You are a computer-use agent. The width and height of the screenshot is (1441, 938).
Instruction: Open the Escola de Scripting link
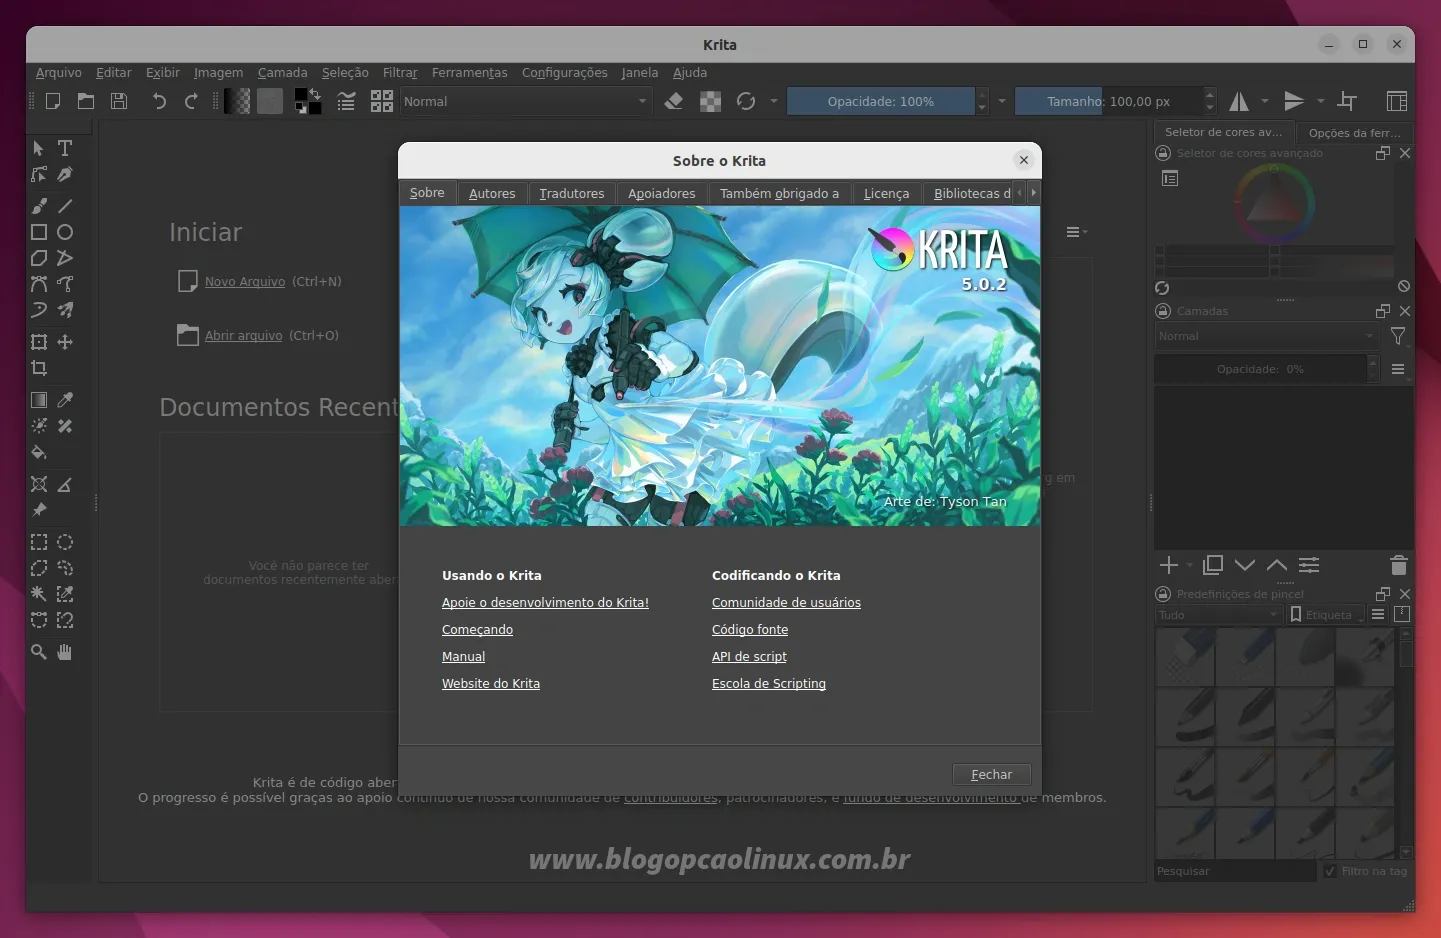coord(769,683)
